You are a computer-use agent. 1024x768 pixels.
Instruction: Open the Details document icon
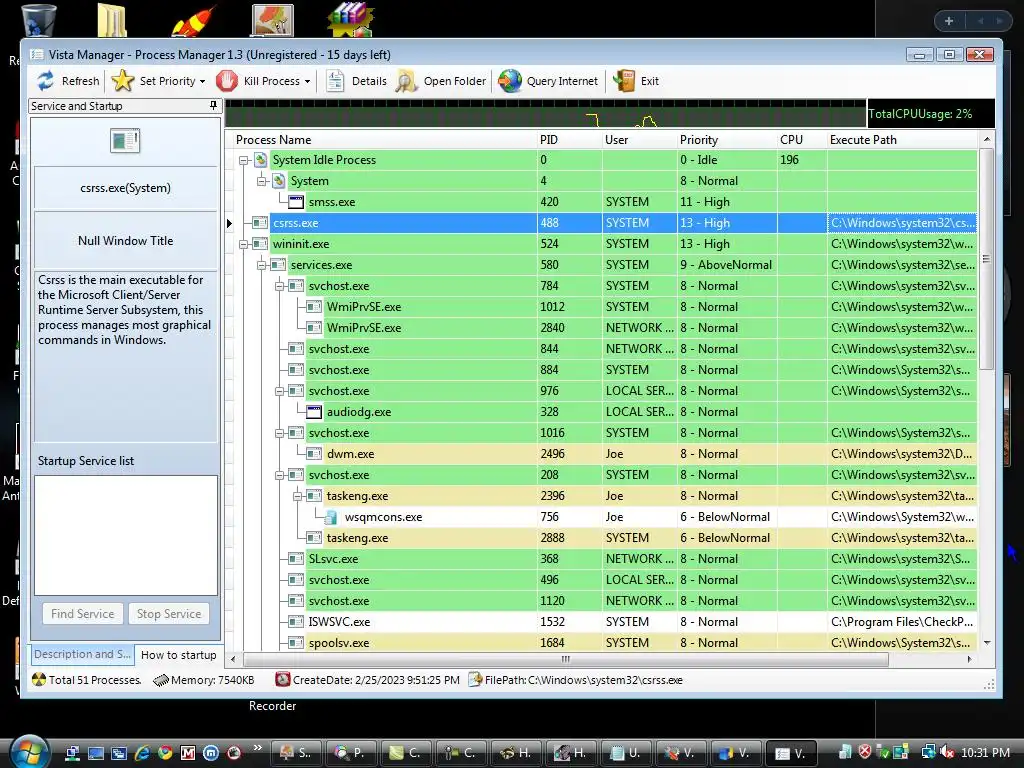(335, 81)
